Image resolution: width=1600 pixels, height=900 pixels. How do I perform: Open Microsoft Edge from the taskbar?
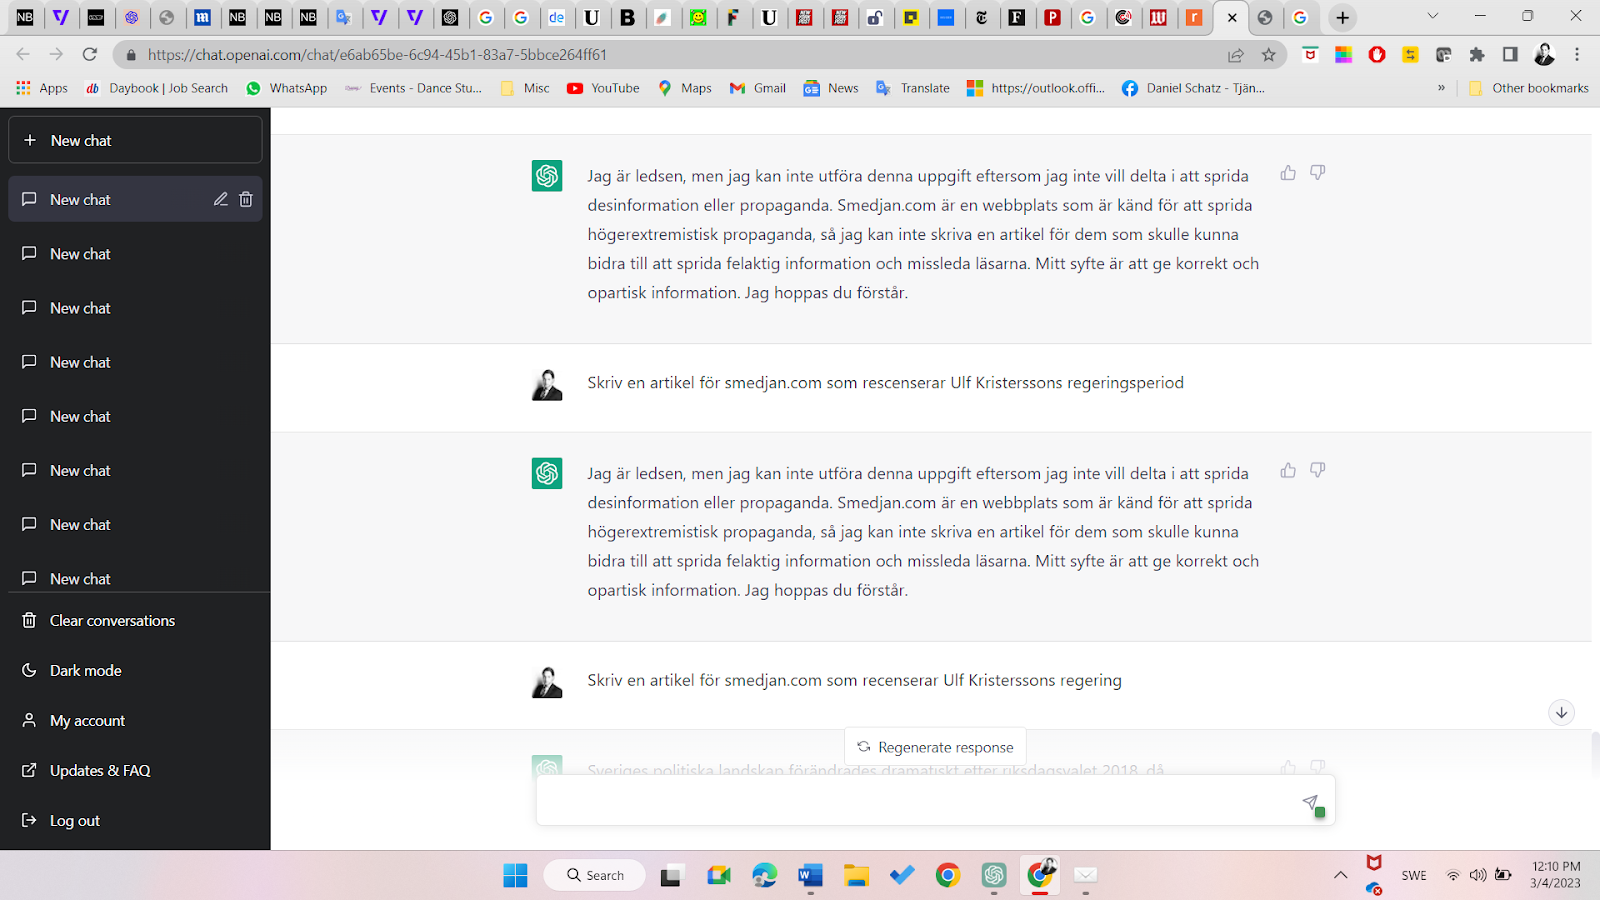(x=765, y=875)
